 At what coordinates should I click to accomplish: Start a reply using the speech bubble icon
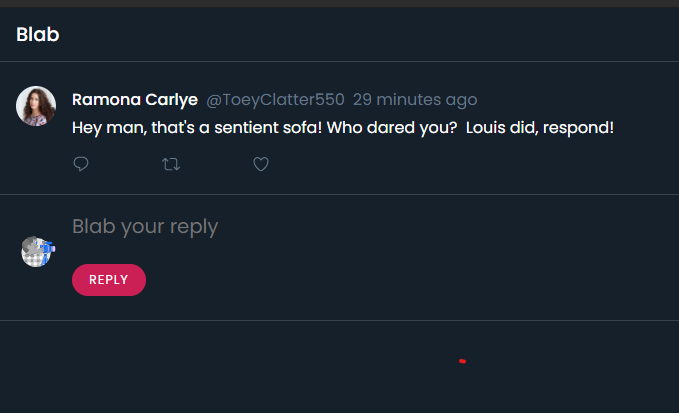[x=81, y=164]
